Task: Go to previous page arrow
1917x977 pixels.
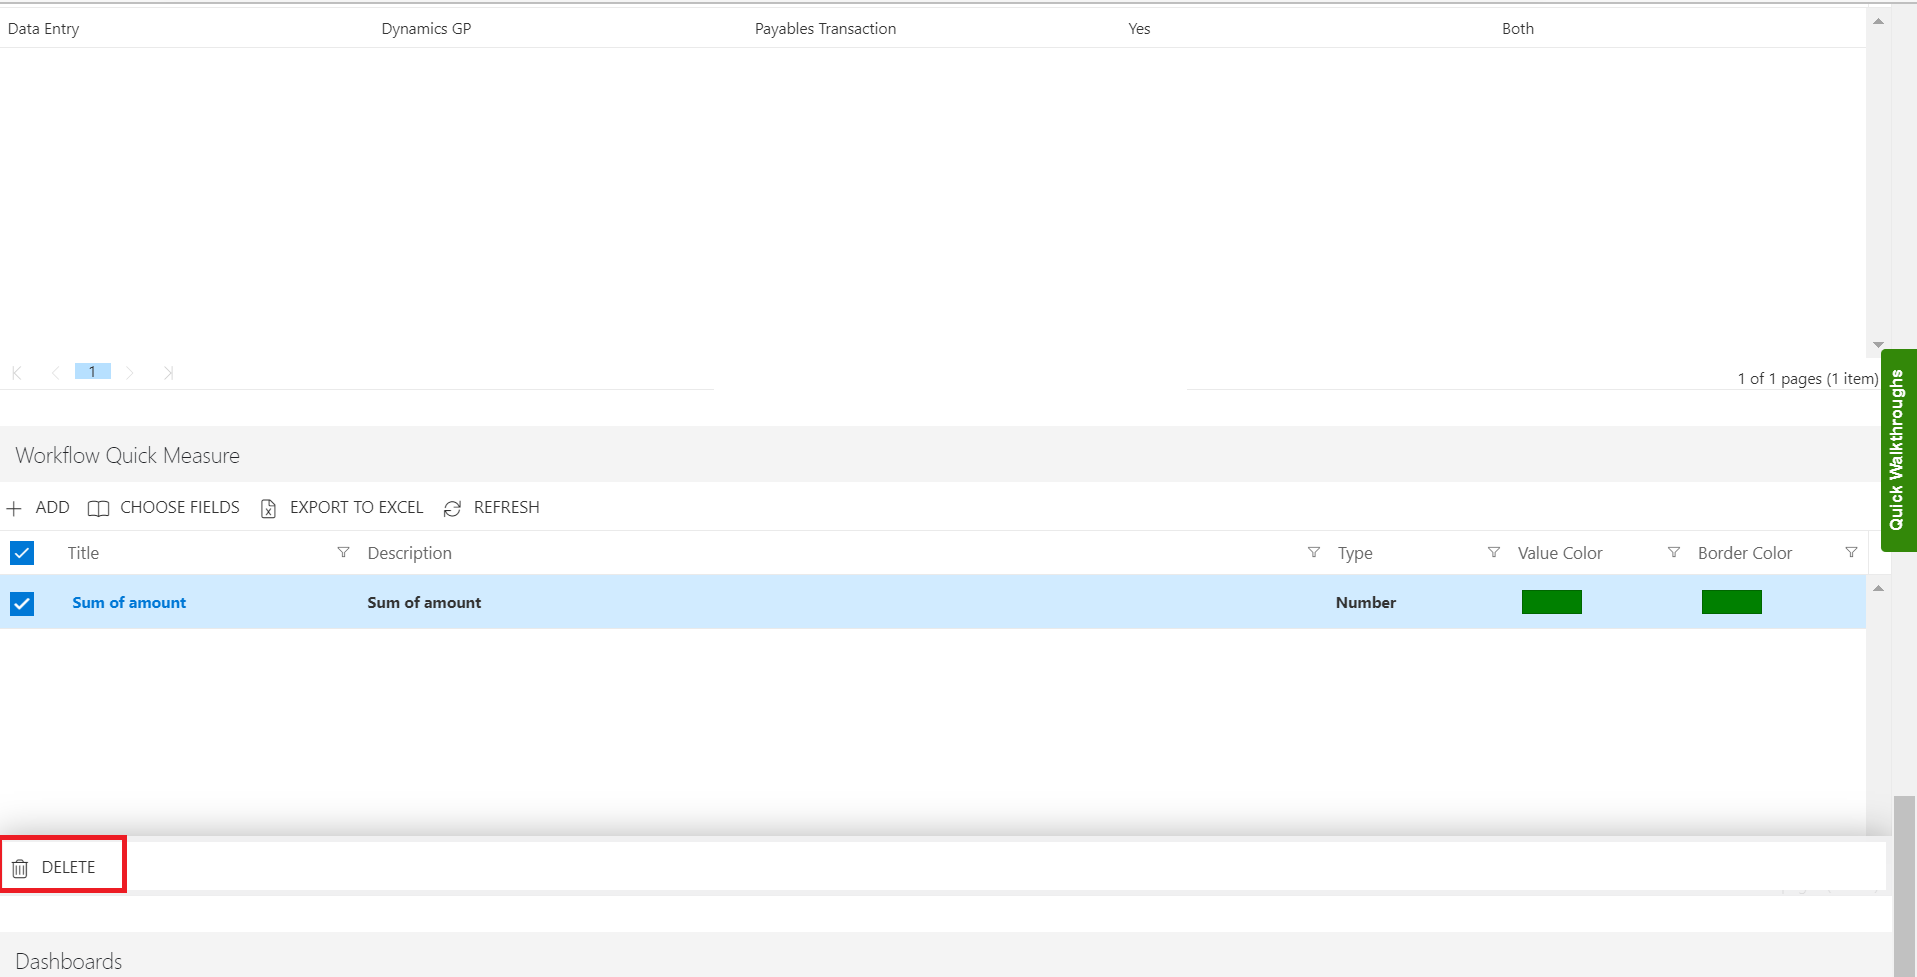Action: (x=55, y=373)
